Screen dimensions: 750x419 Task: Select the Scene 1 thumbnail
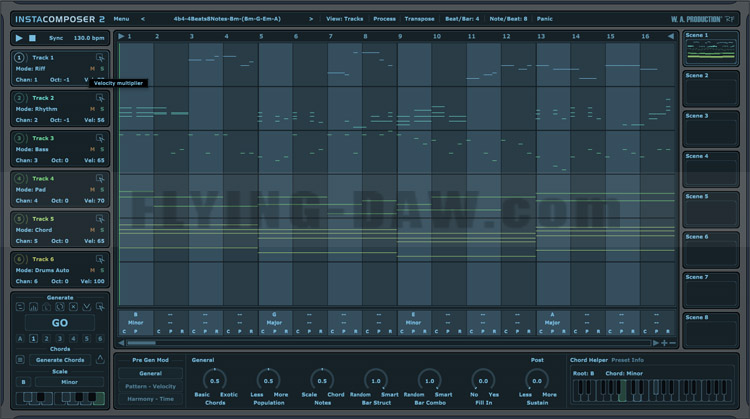pos(710,49)
